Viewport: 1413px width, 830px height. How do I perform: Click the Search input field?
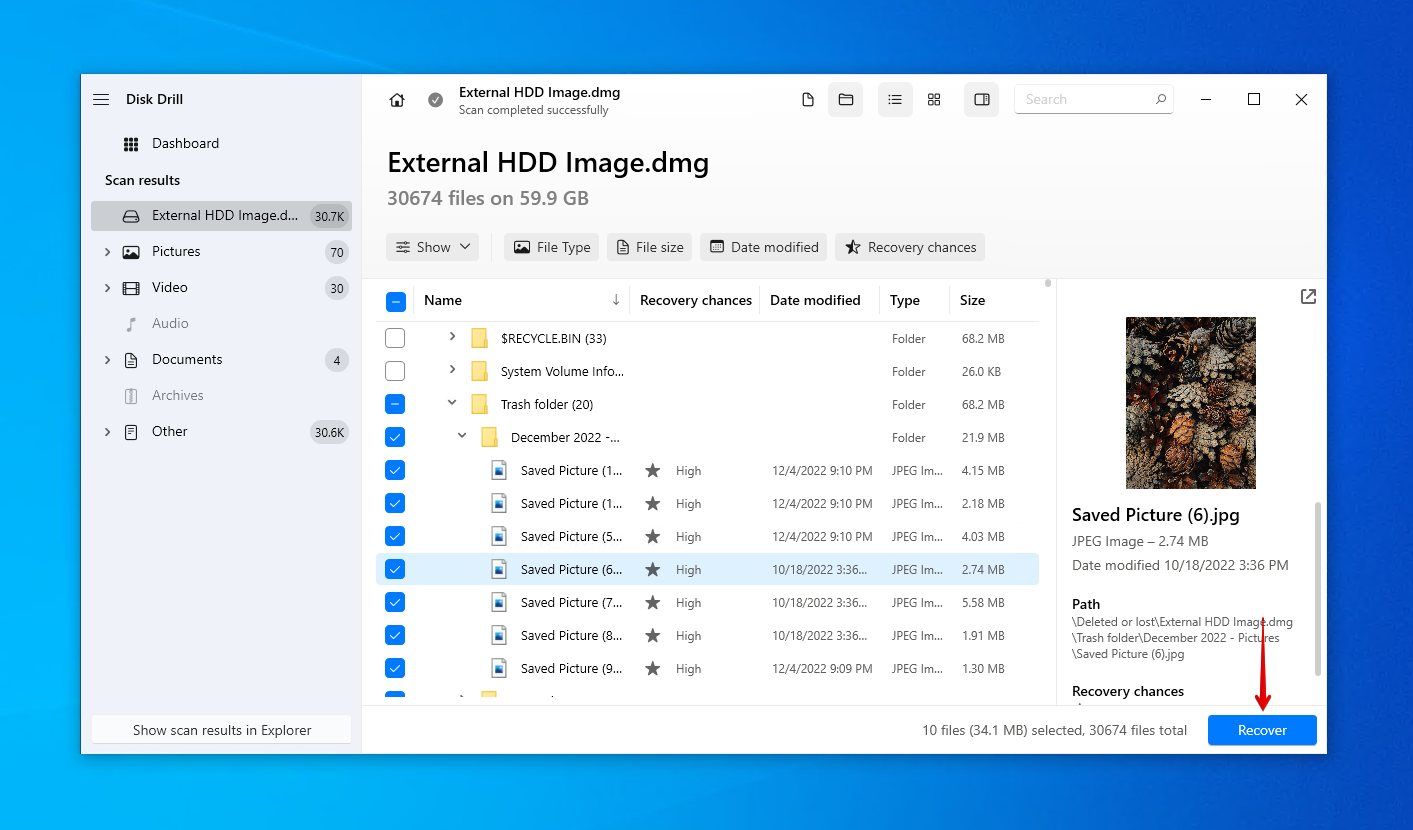pyautogui.click(x=1094, y=99)
